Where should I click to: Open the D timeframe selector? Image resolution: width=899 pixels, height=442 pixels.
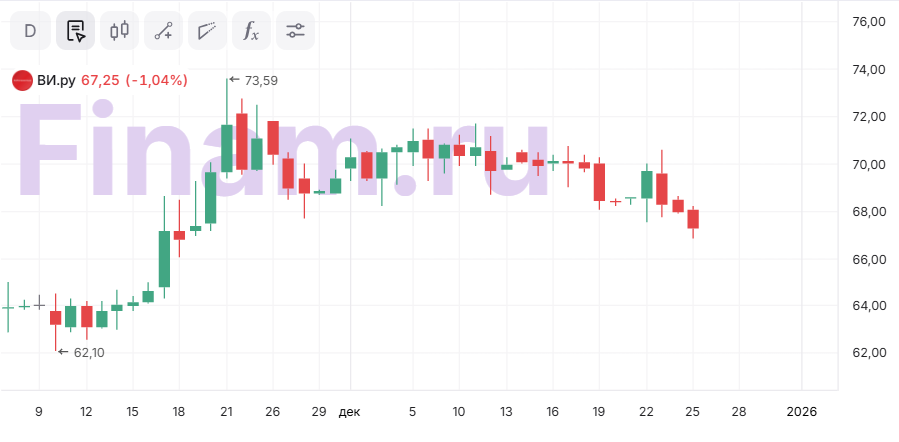click(30, 31)
